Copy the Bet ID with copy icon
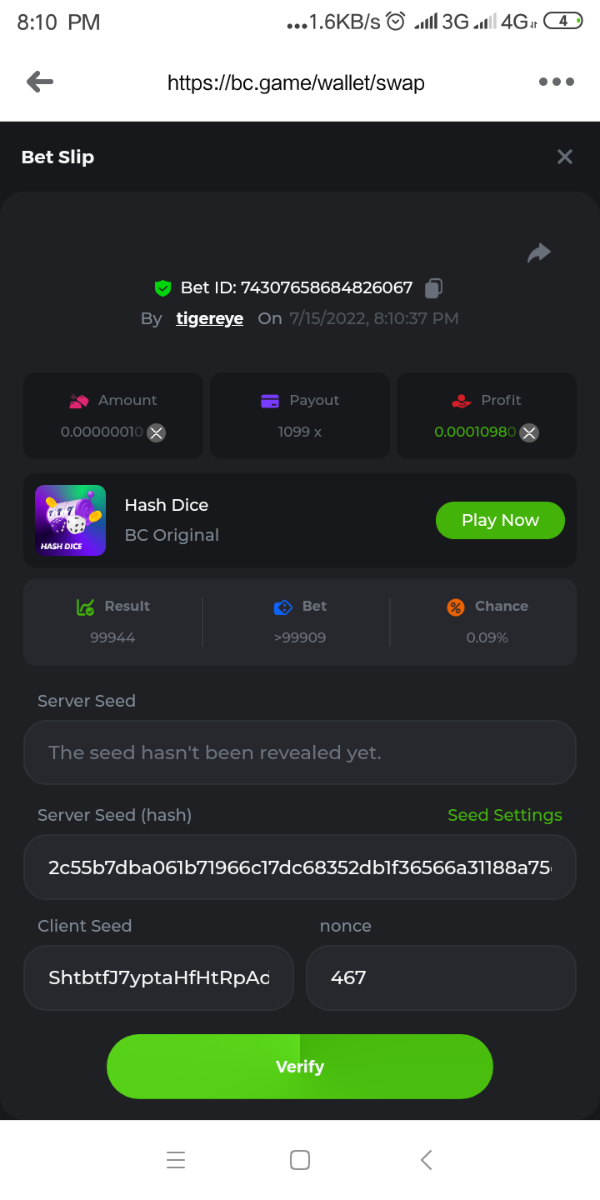The image size is (600, 1200). tap(433, 288)
